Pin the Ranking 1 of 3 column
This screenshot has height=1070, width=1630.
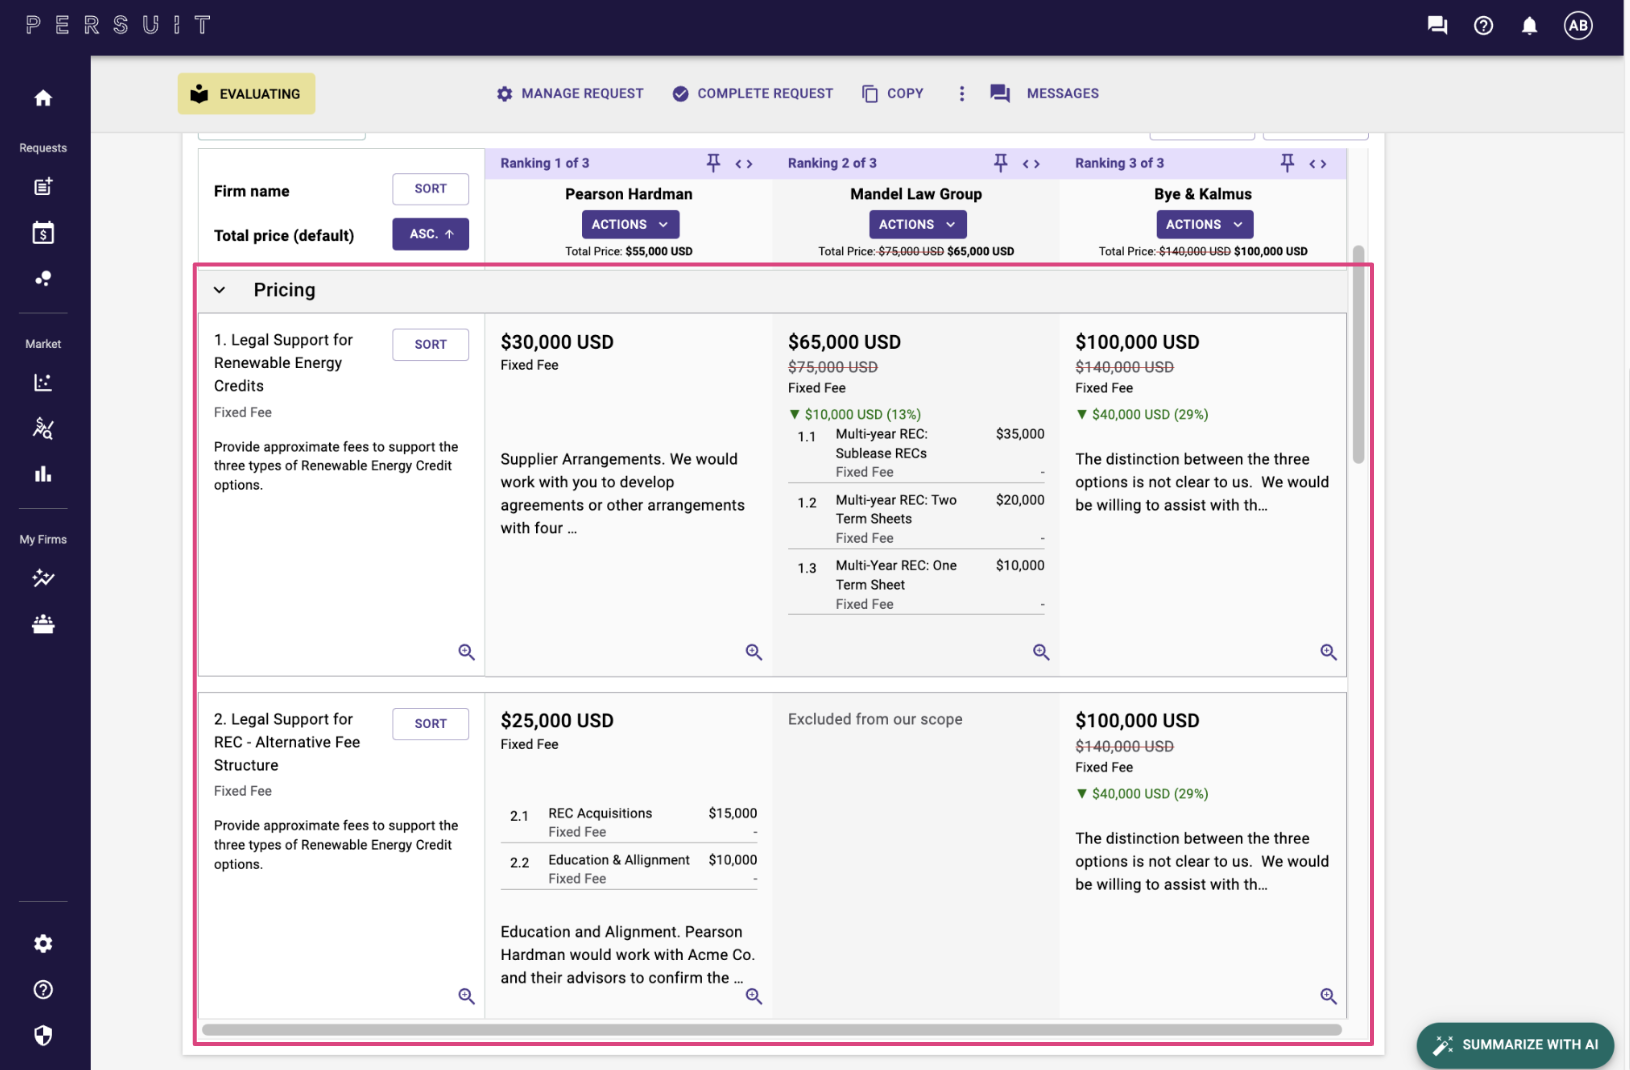pos(714,163)
